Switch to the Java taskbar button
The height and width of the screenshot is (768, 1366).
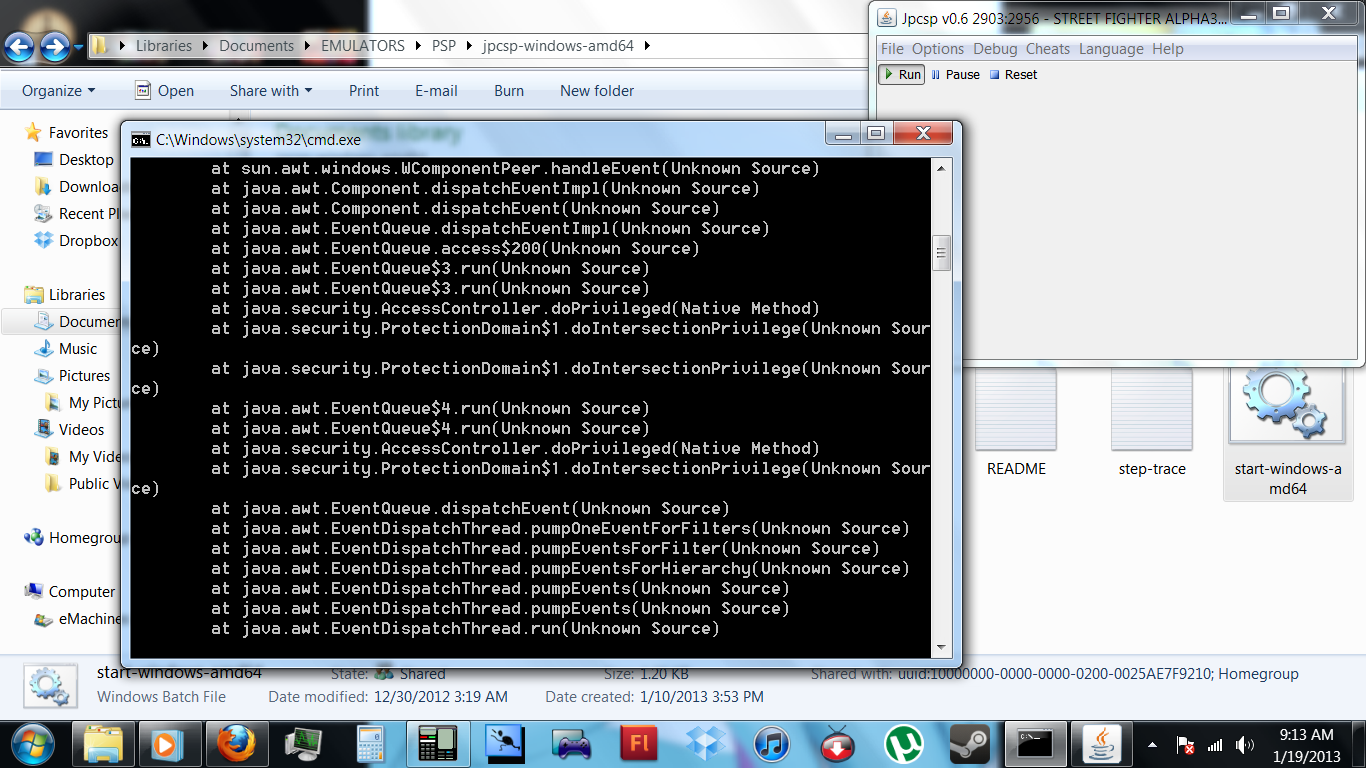[1102, 744]
